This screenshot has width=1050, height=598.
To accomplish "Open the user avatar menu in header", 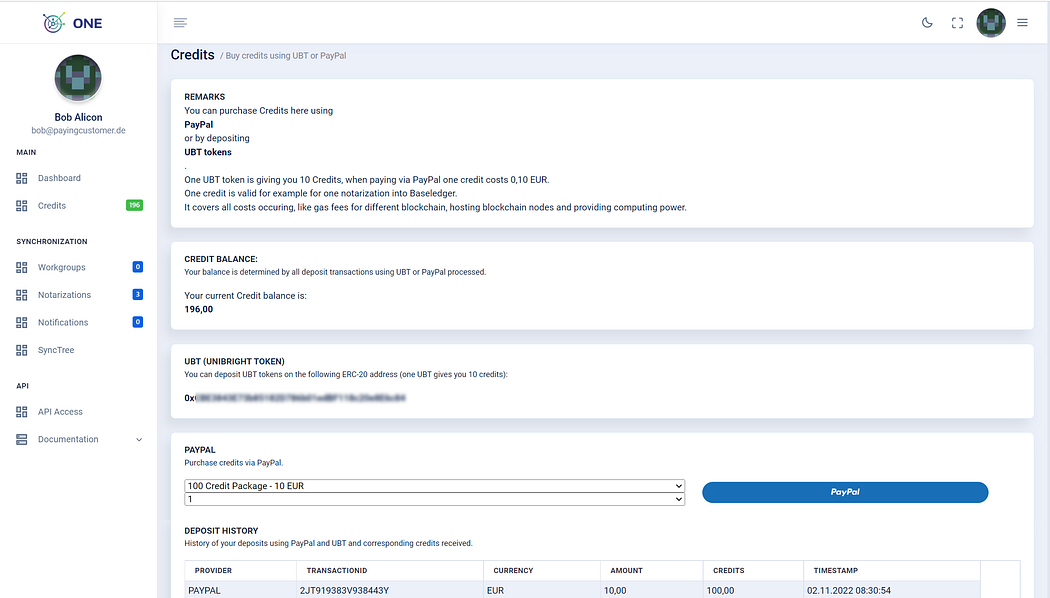I will point(990,23).
